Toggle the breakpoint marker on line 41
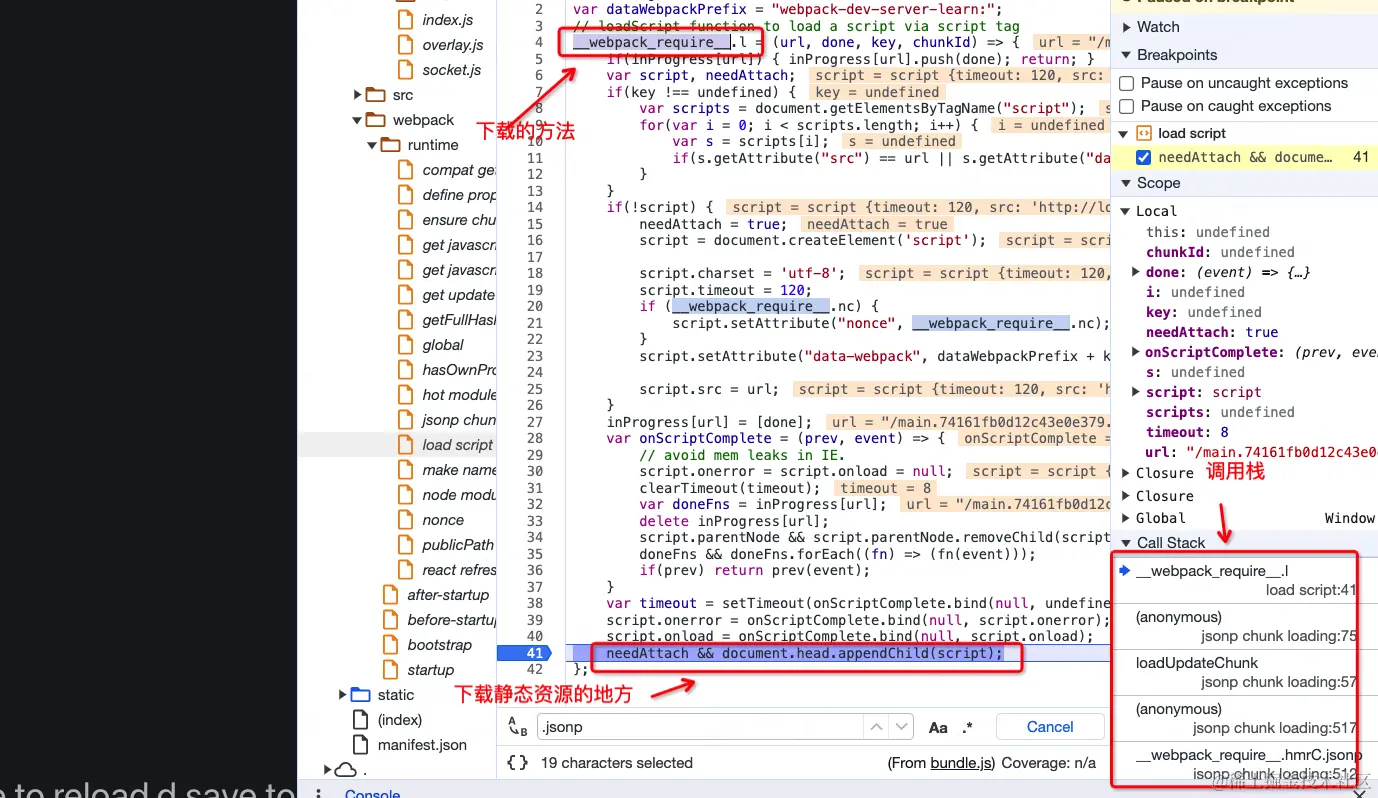The height and width of the screenshot is (798, 1378). click(x=524, y=653)
